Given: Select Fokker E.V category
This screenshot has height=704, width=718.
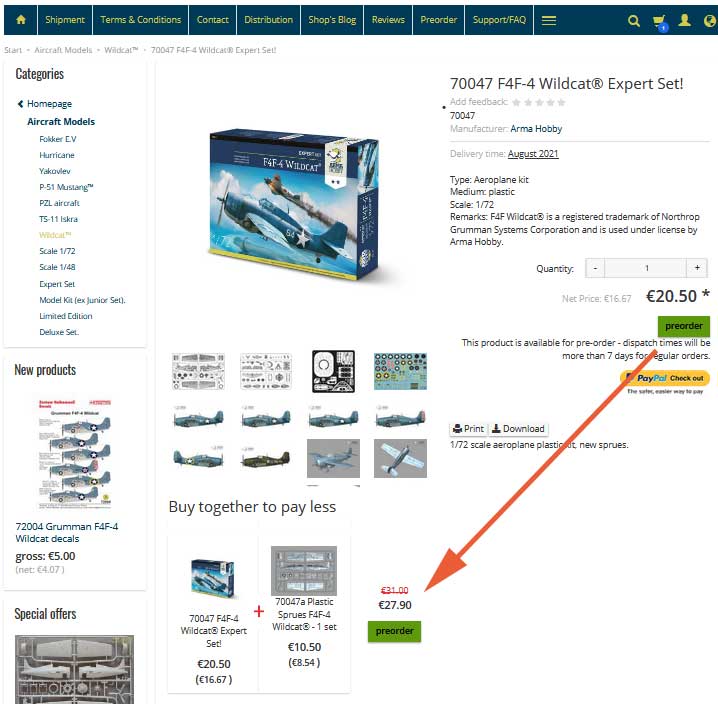Looking at the screenshot, I should pos(58,139).
